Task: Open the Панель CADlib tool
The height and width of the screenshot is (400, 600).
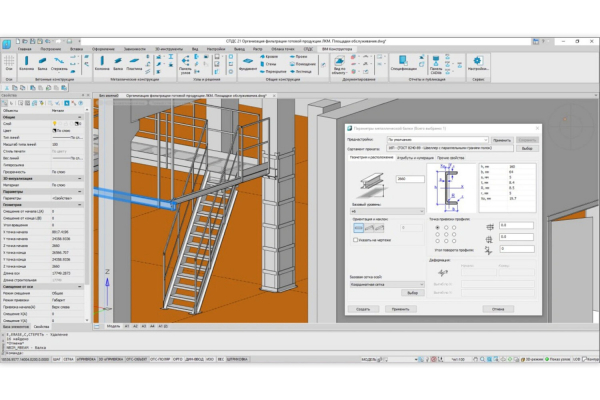Action: [x=436, y=64]
